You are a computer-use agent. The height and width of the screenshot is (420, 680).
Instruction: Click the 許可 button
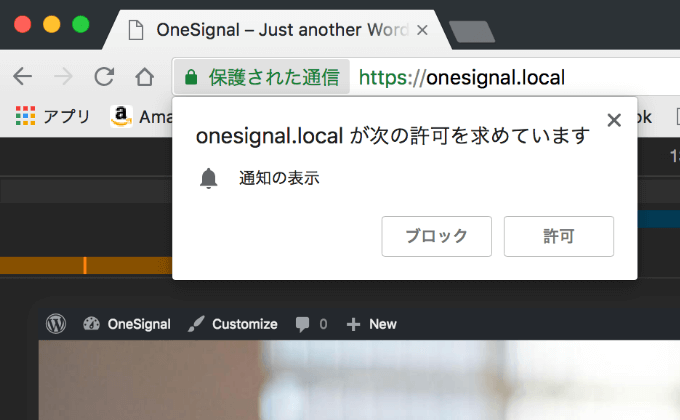point(559,236)
